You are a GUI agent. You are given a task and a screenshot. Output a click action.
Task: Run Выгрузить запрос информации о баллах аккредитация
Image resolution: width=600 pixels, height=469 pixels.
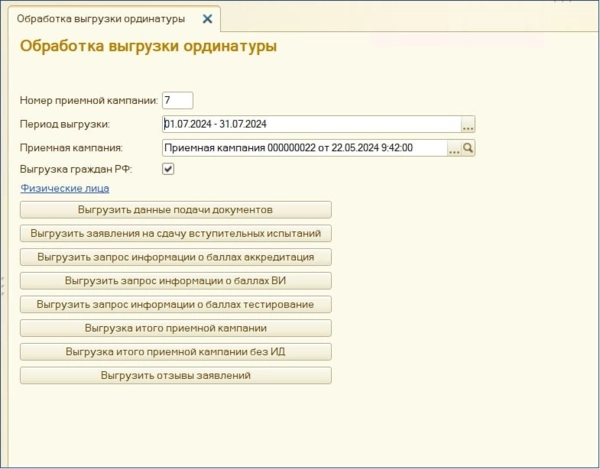[x=175, y=257]
